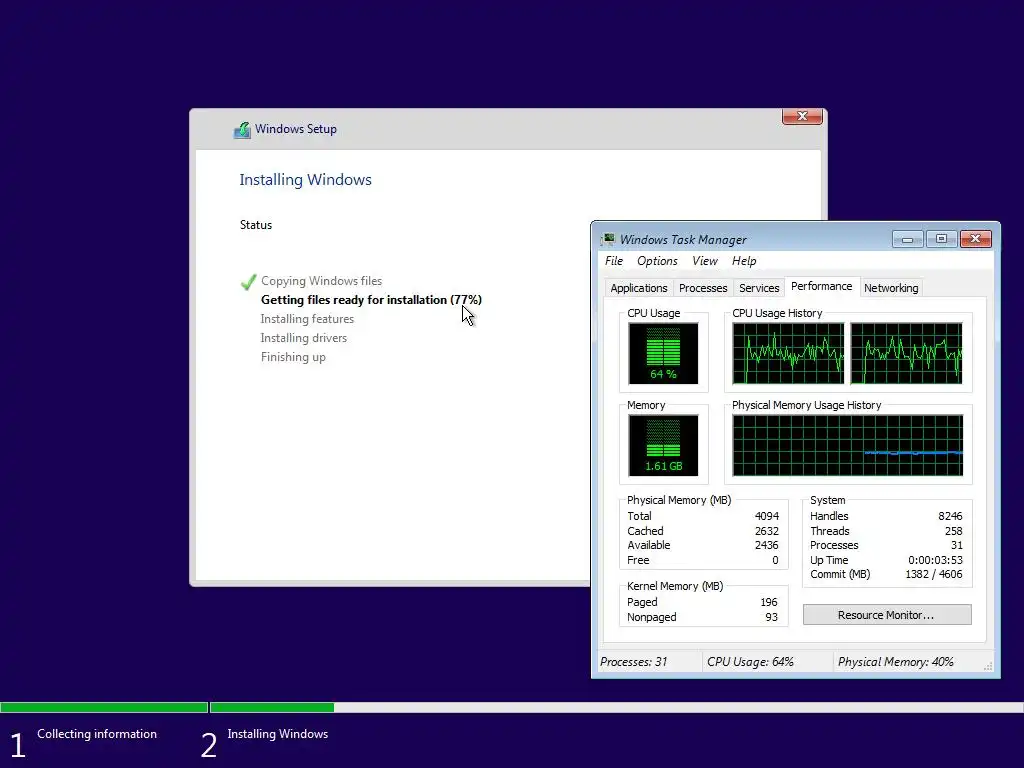Viewport: 1024px width, 768px height.
Task: Click the 'Finishing up' status line
Action: pos(293,357)
